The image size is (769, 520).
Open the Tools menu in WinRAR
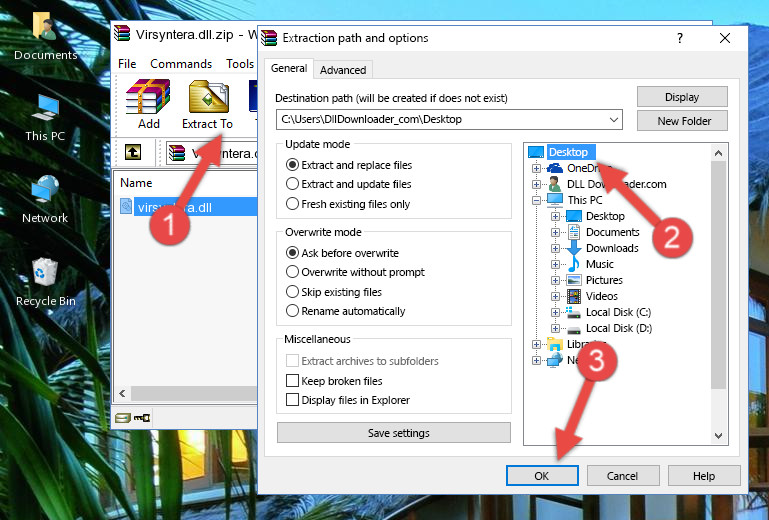[x=240, y=64]
